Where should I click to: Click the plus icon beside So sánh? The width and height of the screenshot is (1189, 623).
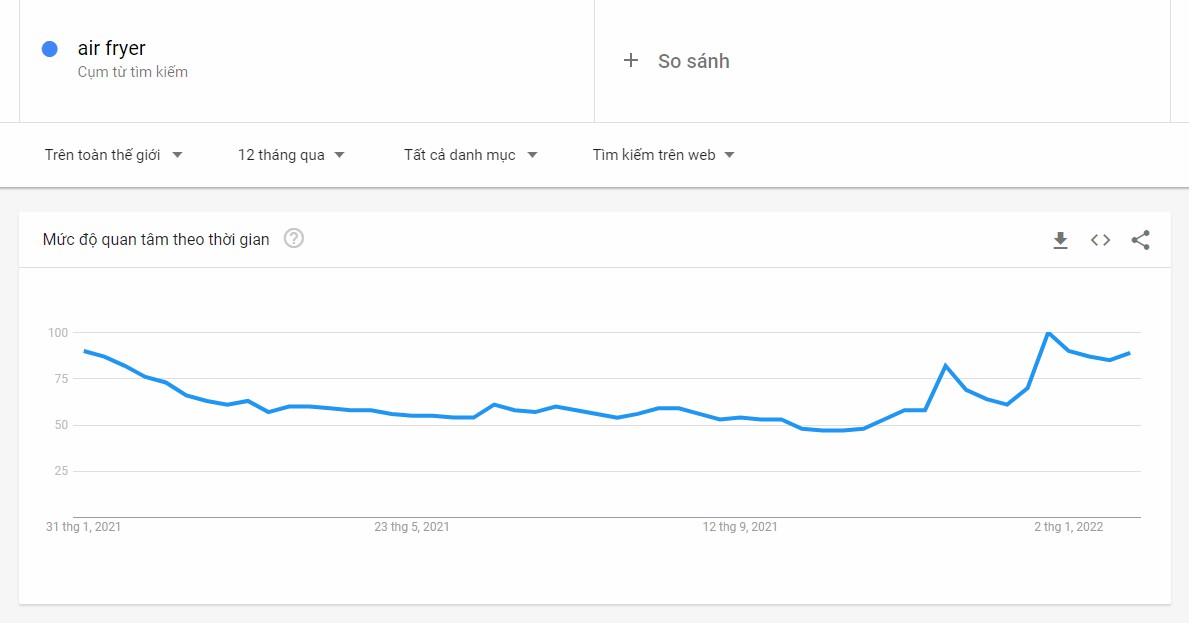click(x=631, y=61)
